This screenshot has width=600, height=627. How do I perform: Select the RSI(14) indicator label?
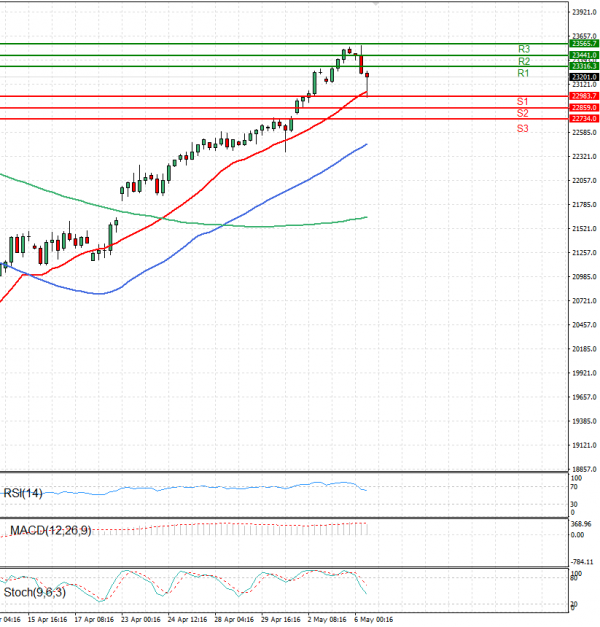(23, 493)
